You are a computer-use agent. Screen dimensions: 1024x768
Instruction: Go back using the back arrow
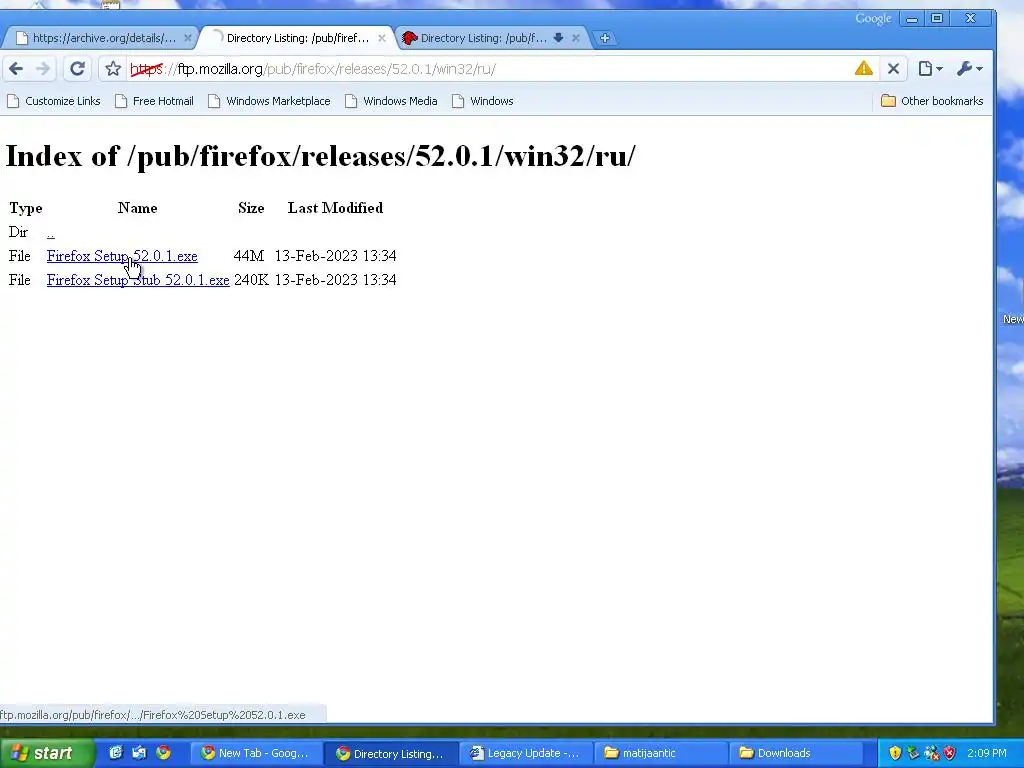pyautogui.click(x=16, y=69)
